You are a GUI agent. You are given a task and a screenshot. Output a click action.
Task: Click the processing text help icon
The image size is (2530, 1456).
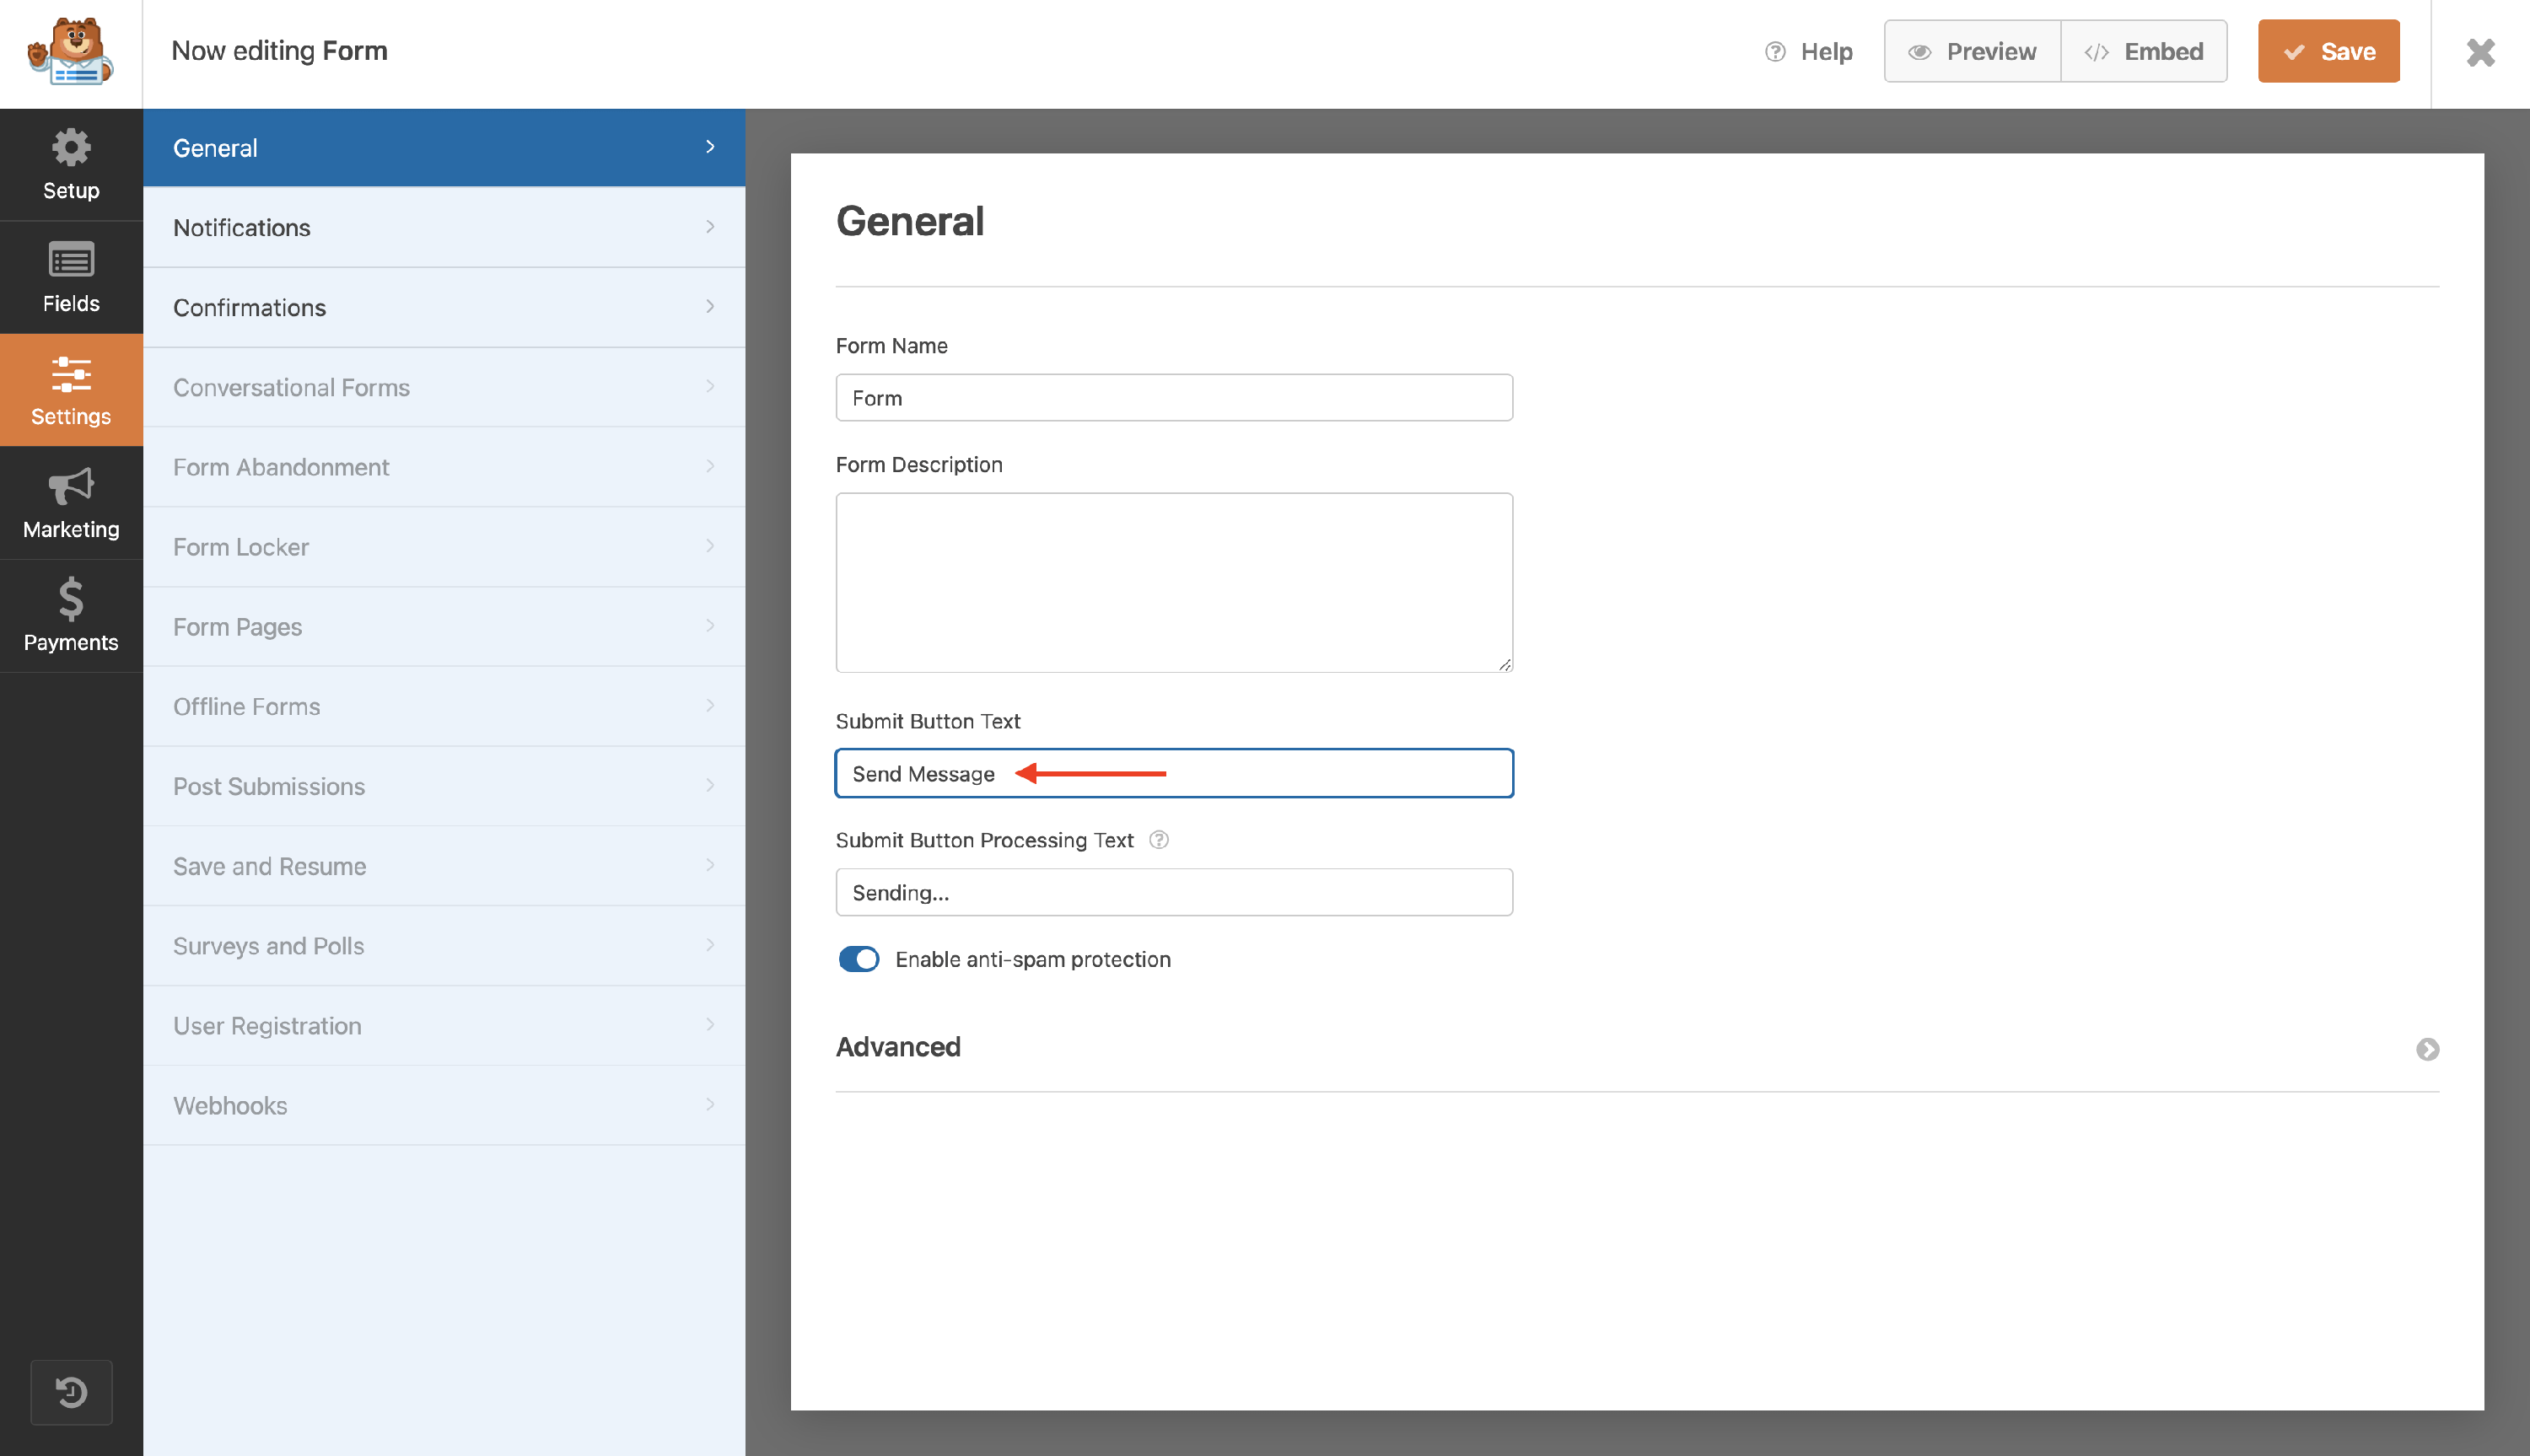(x=1158, y=840)
